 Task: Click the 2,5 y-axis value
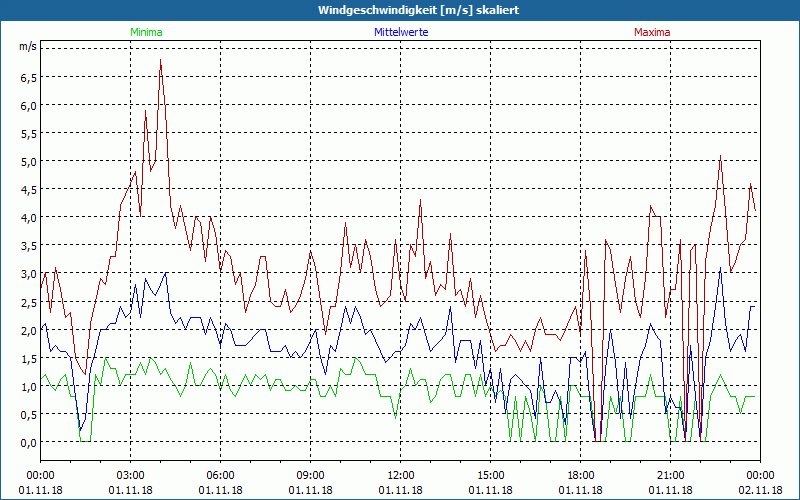click(x=29, y=302)
